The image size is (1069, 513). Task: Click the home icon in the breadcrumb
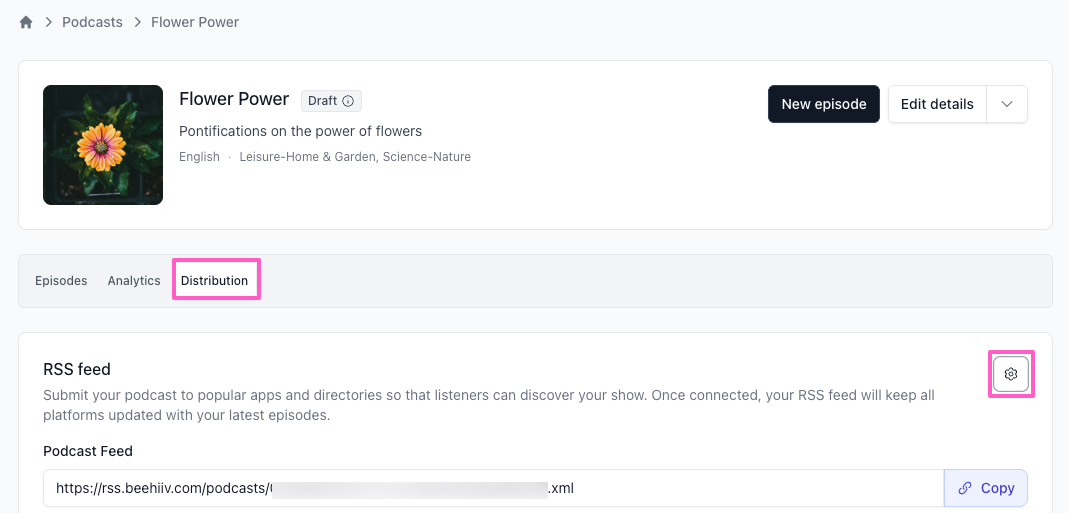[26, 22]
